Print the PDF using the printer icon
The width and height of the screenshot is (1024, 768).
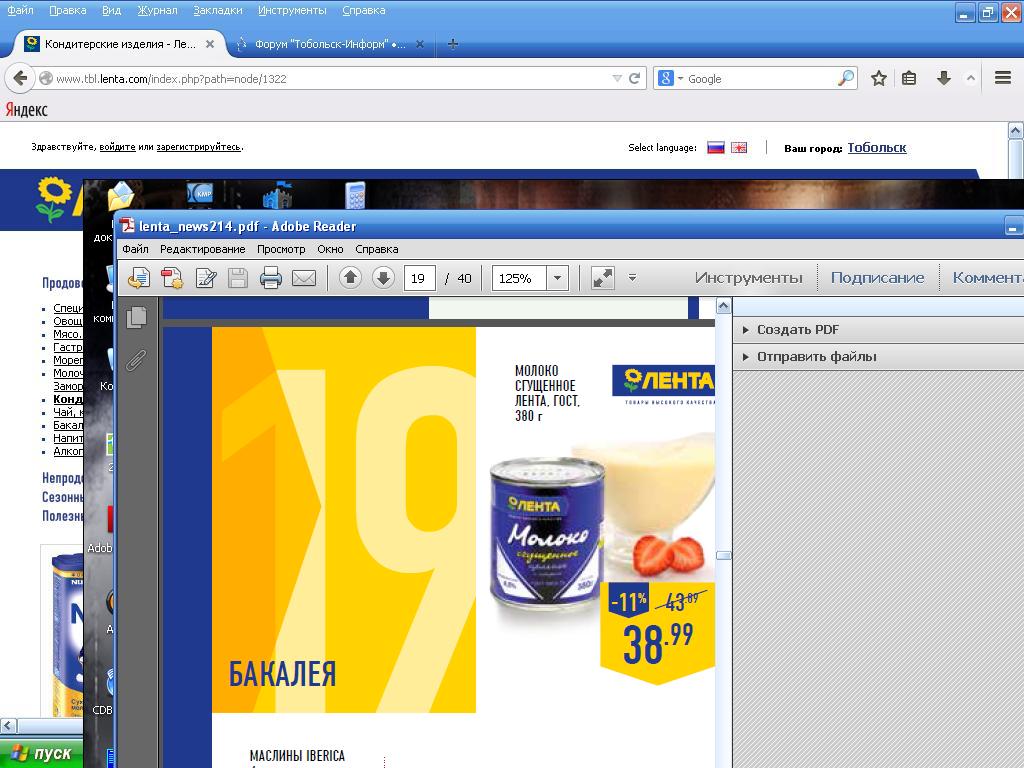tap(270, 278)
